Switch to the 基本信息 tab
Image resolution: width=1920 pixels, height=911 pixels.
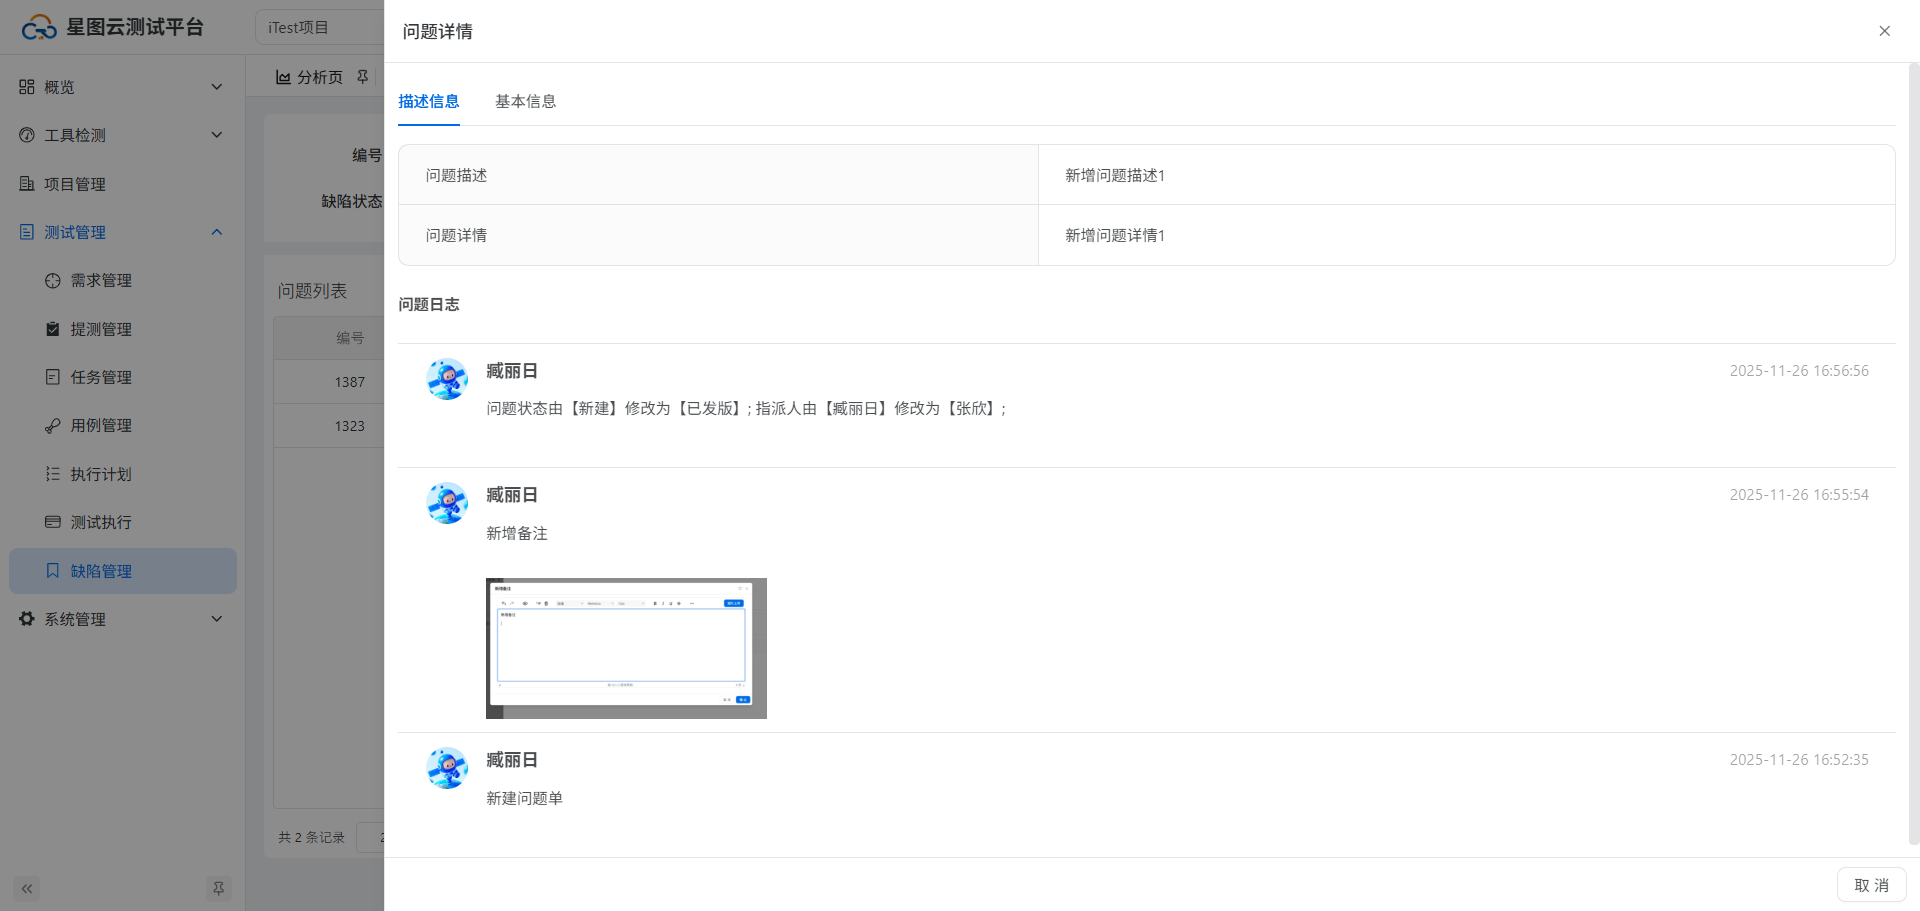click(x=525, y=101)
